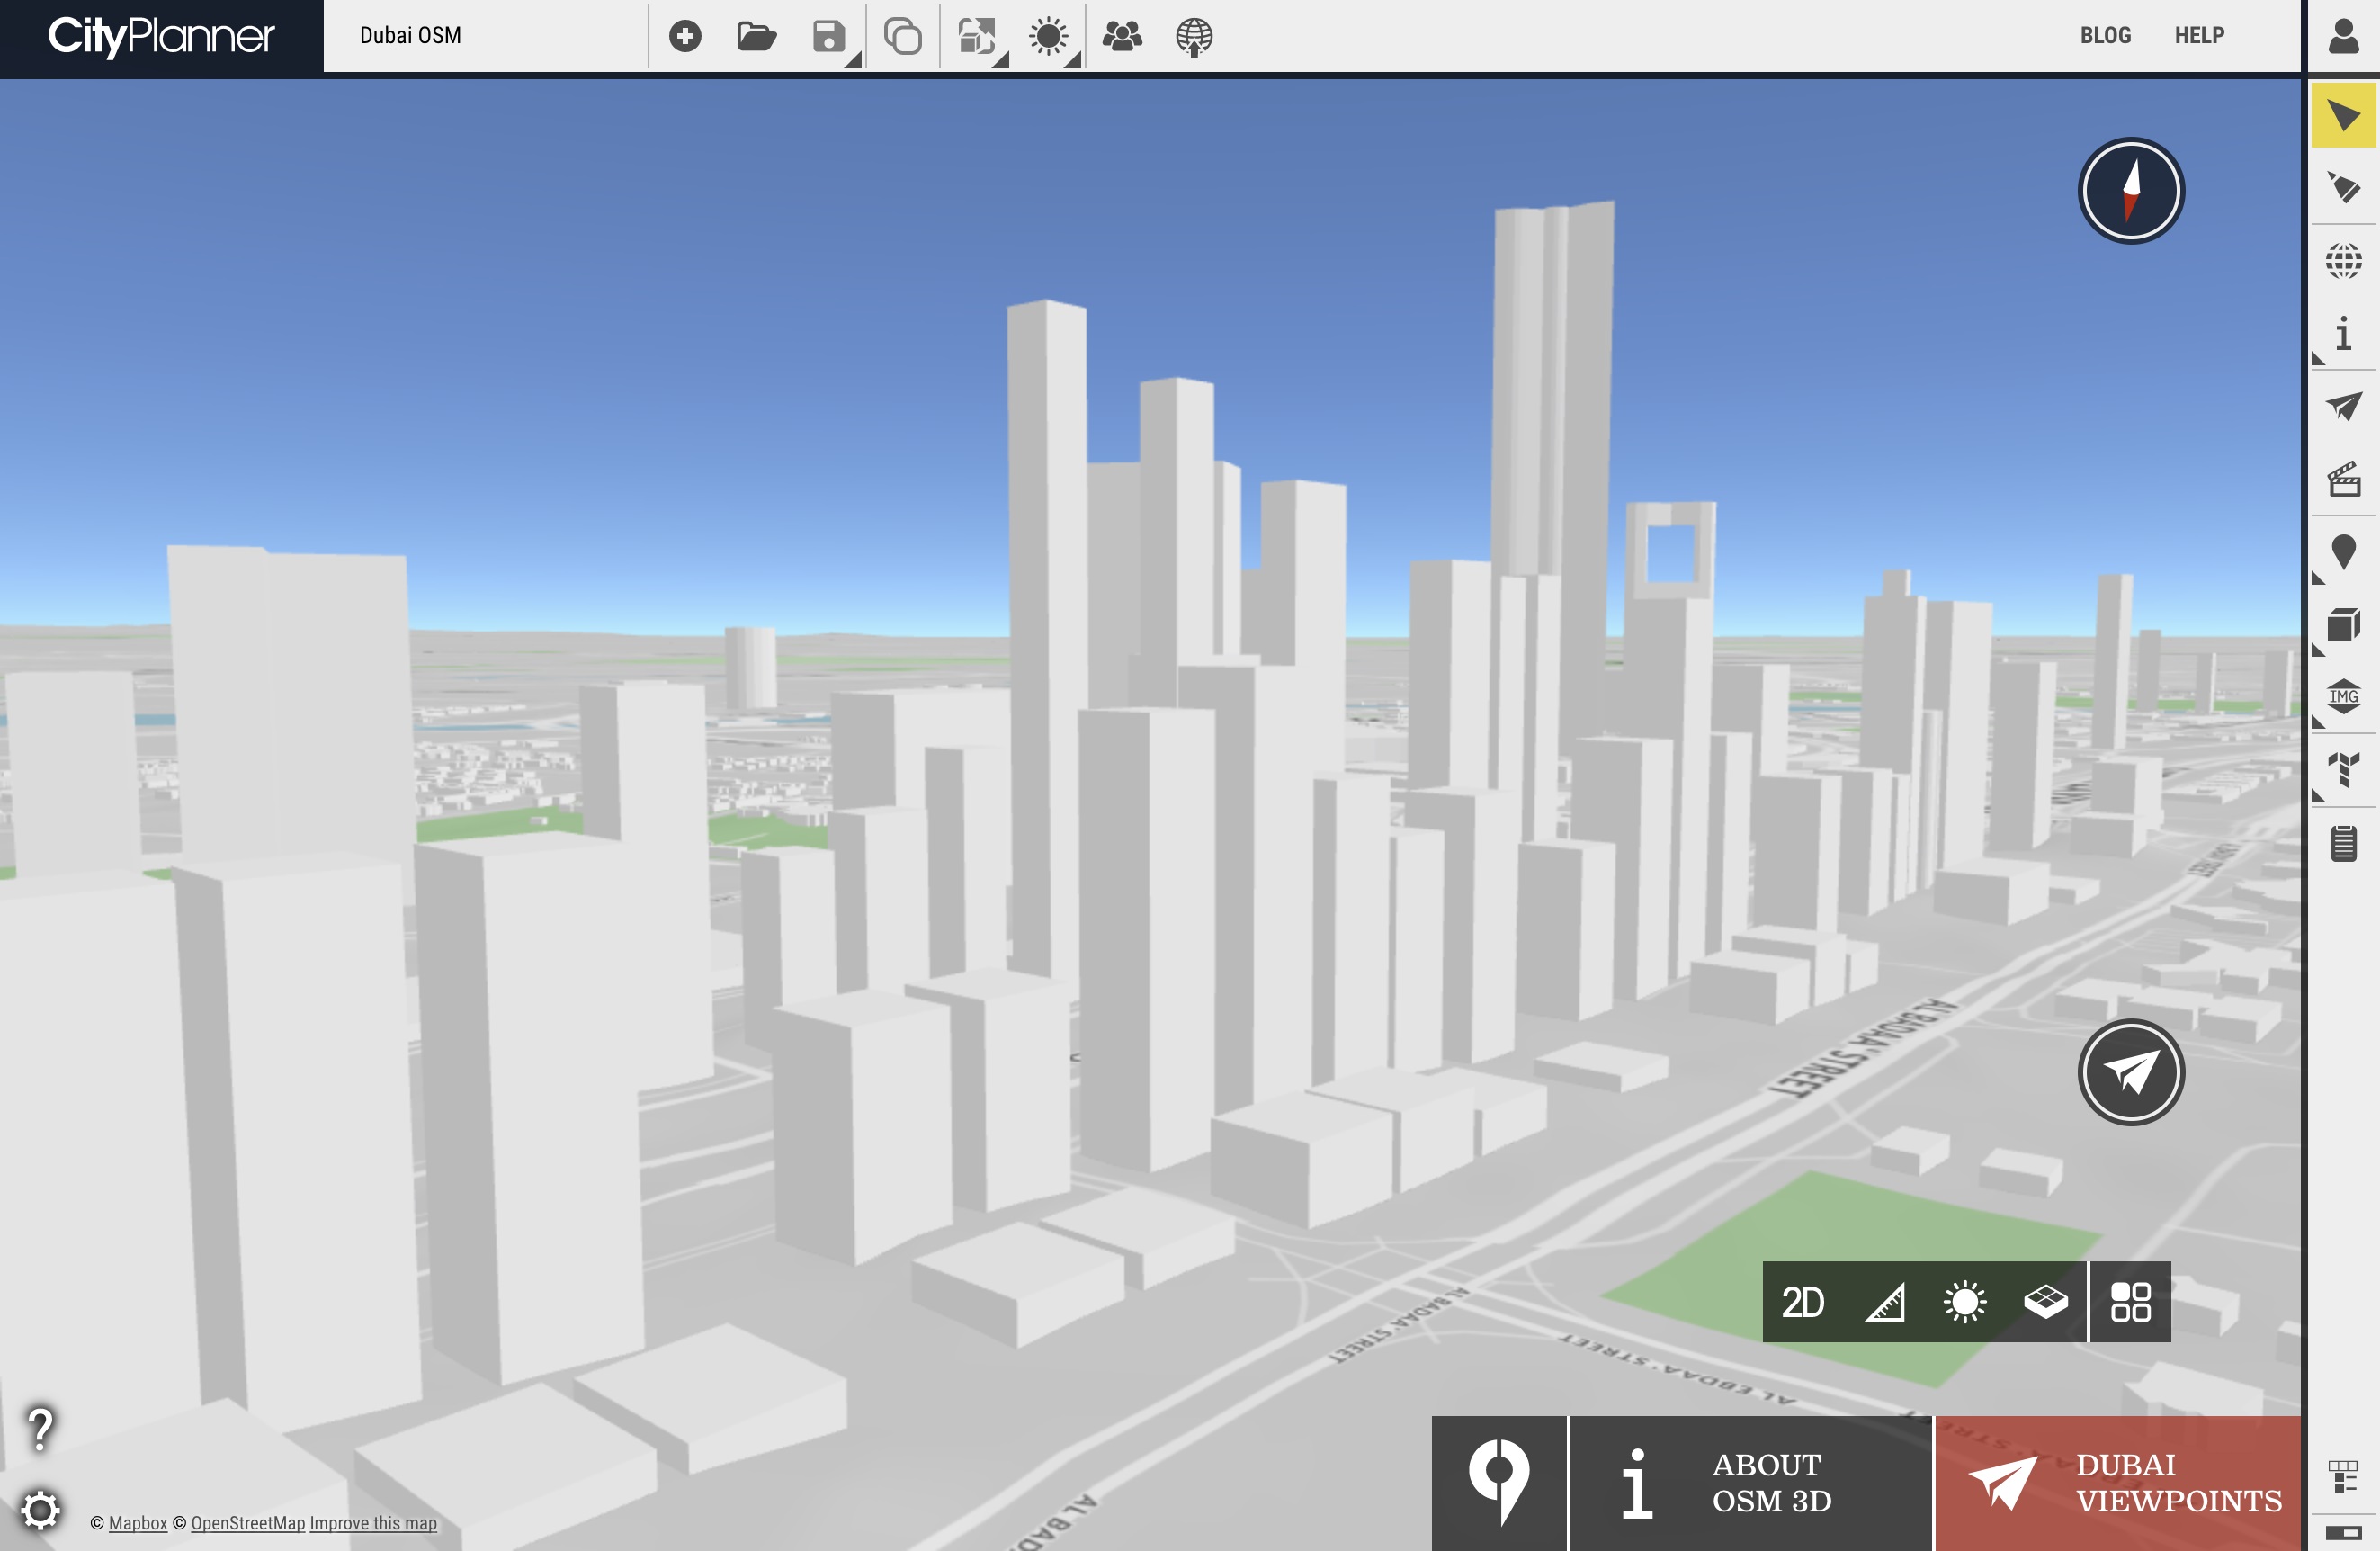Open the user account profile icon
This screenshot has height=1551, width=2380.
pos(2343,36)
